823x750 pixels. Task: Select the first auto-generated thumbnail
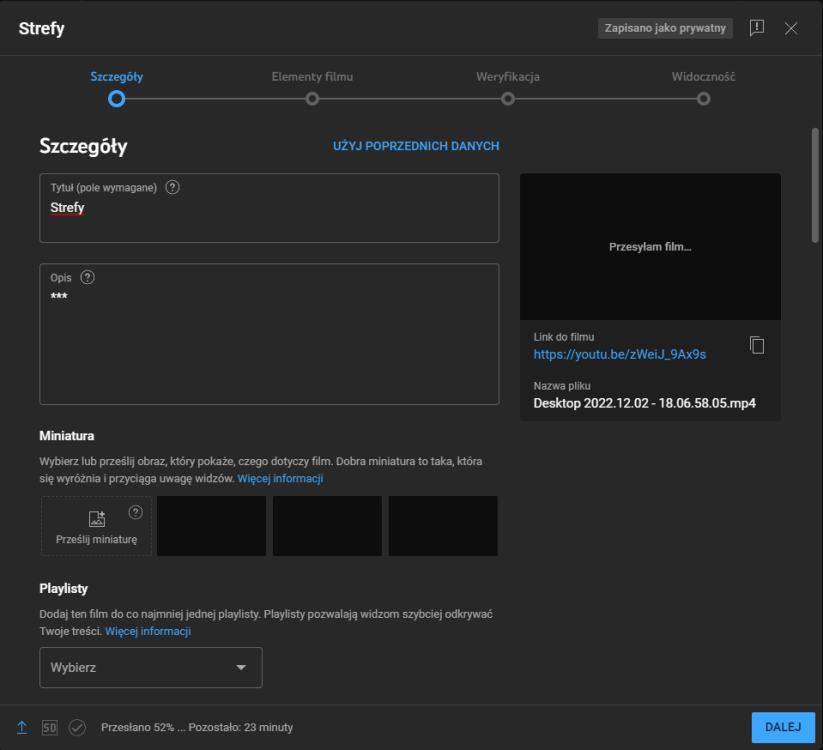pos(211,526)
